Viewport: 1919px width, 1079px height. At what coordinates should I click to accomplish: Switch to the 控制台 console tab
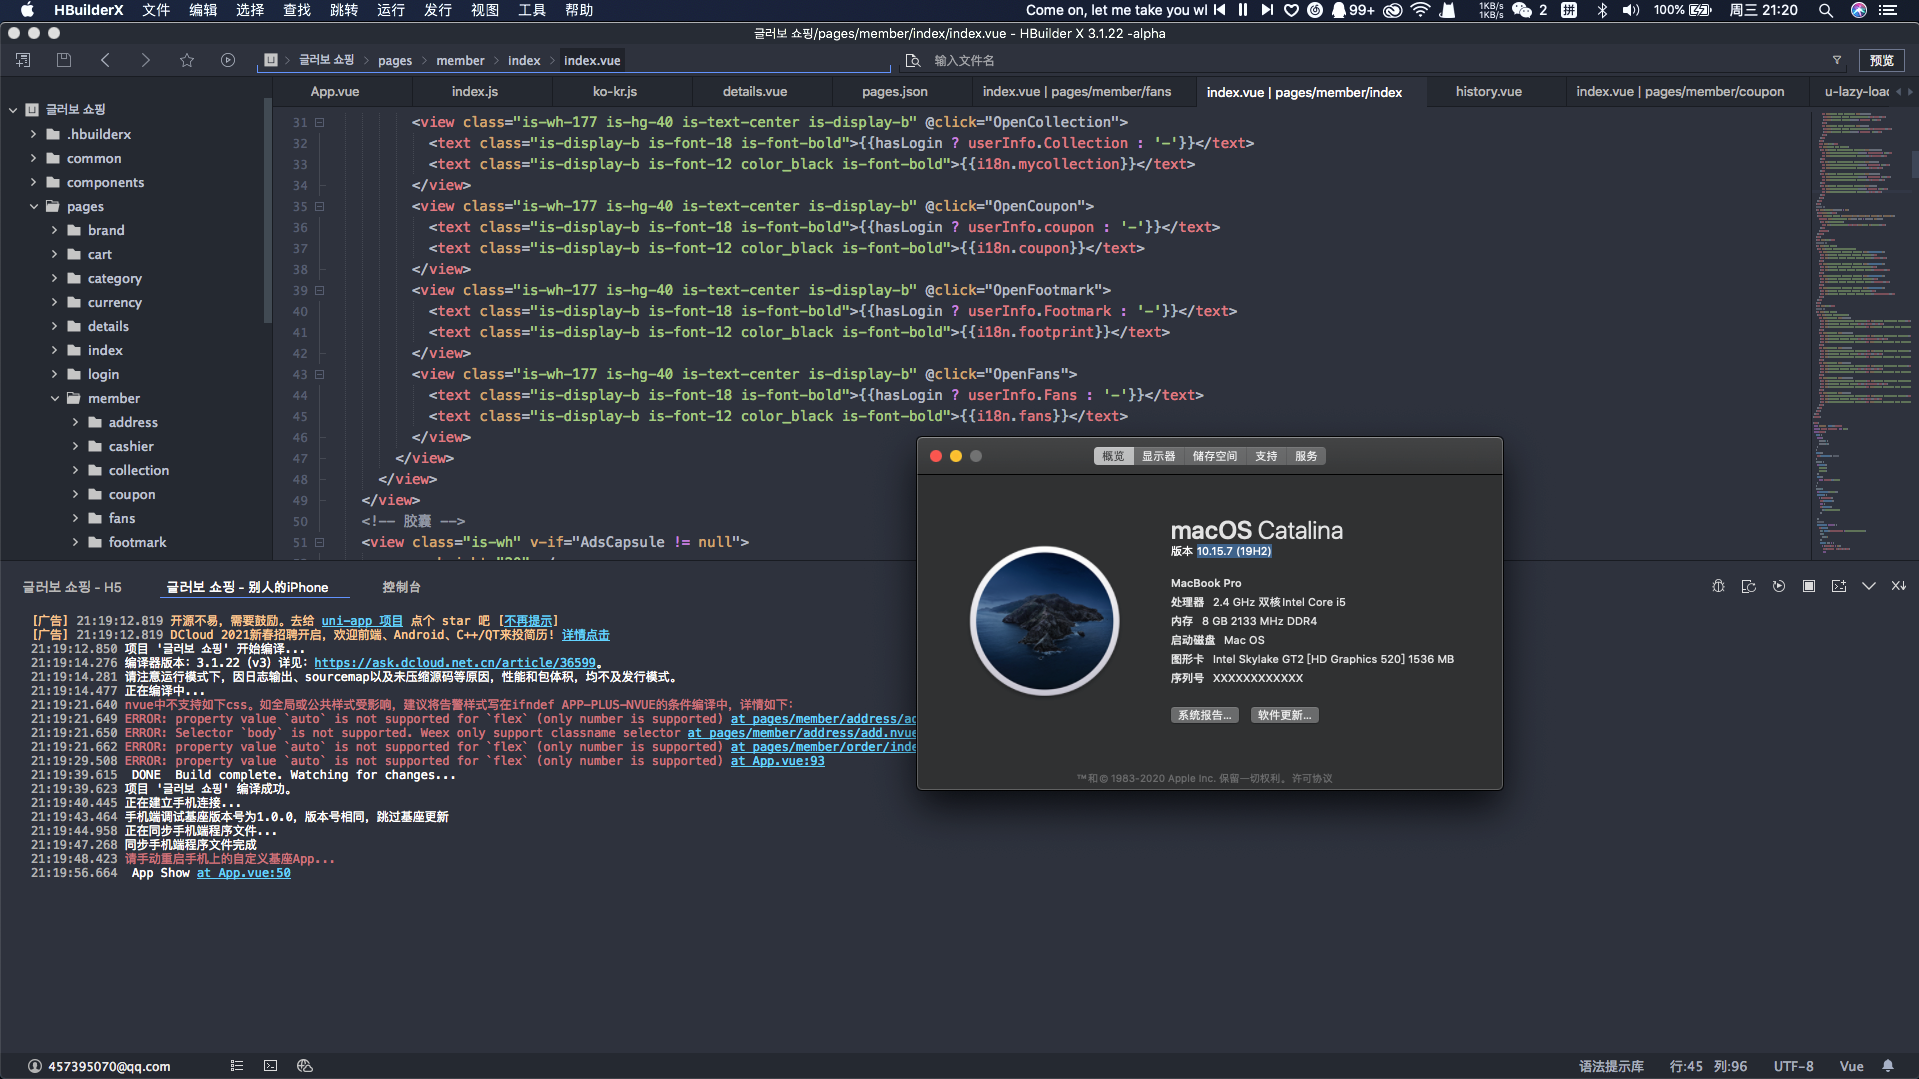click(x=401, y=587)
